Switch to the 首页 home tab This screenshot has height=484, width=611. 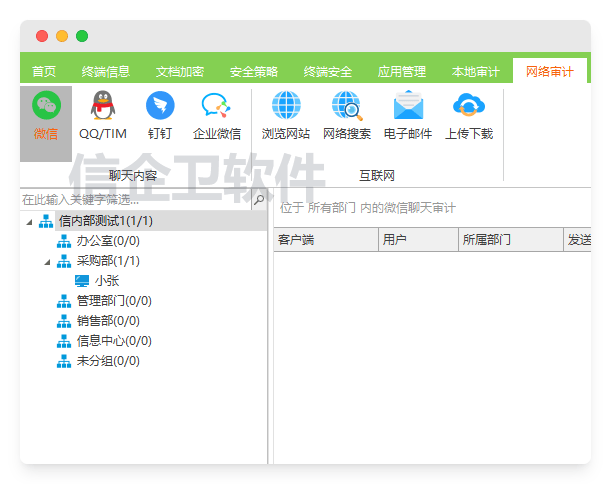44,72
